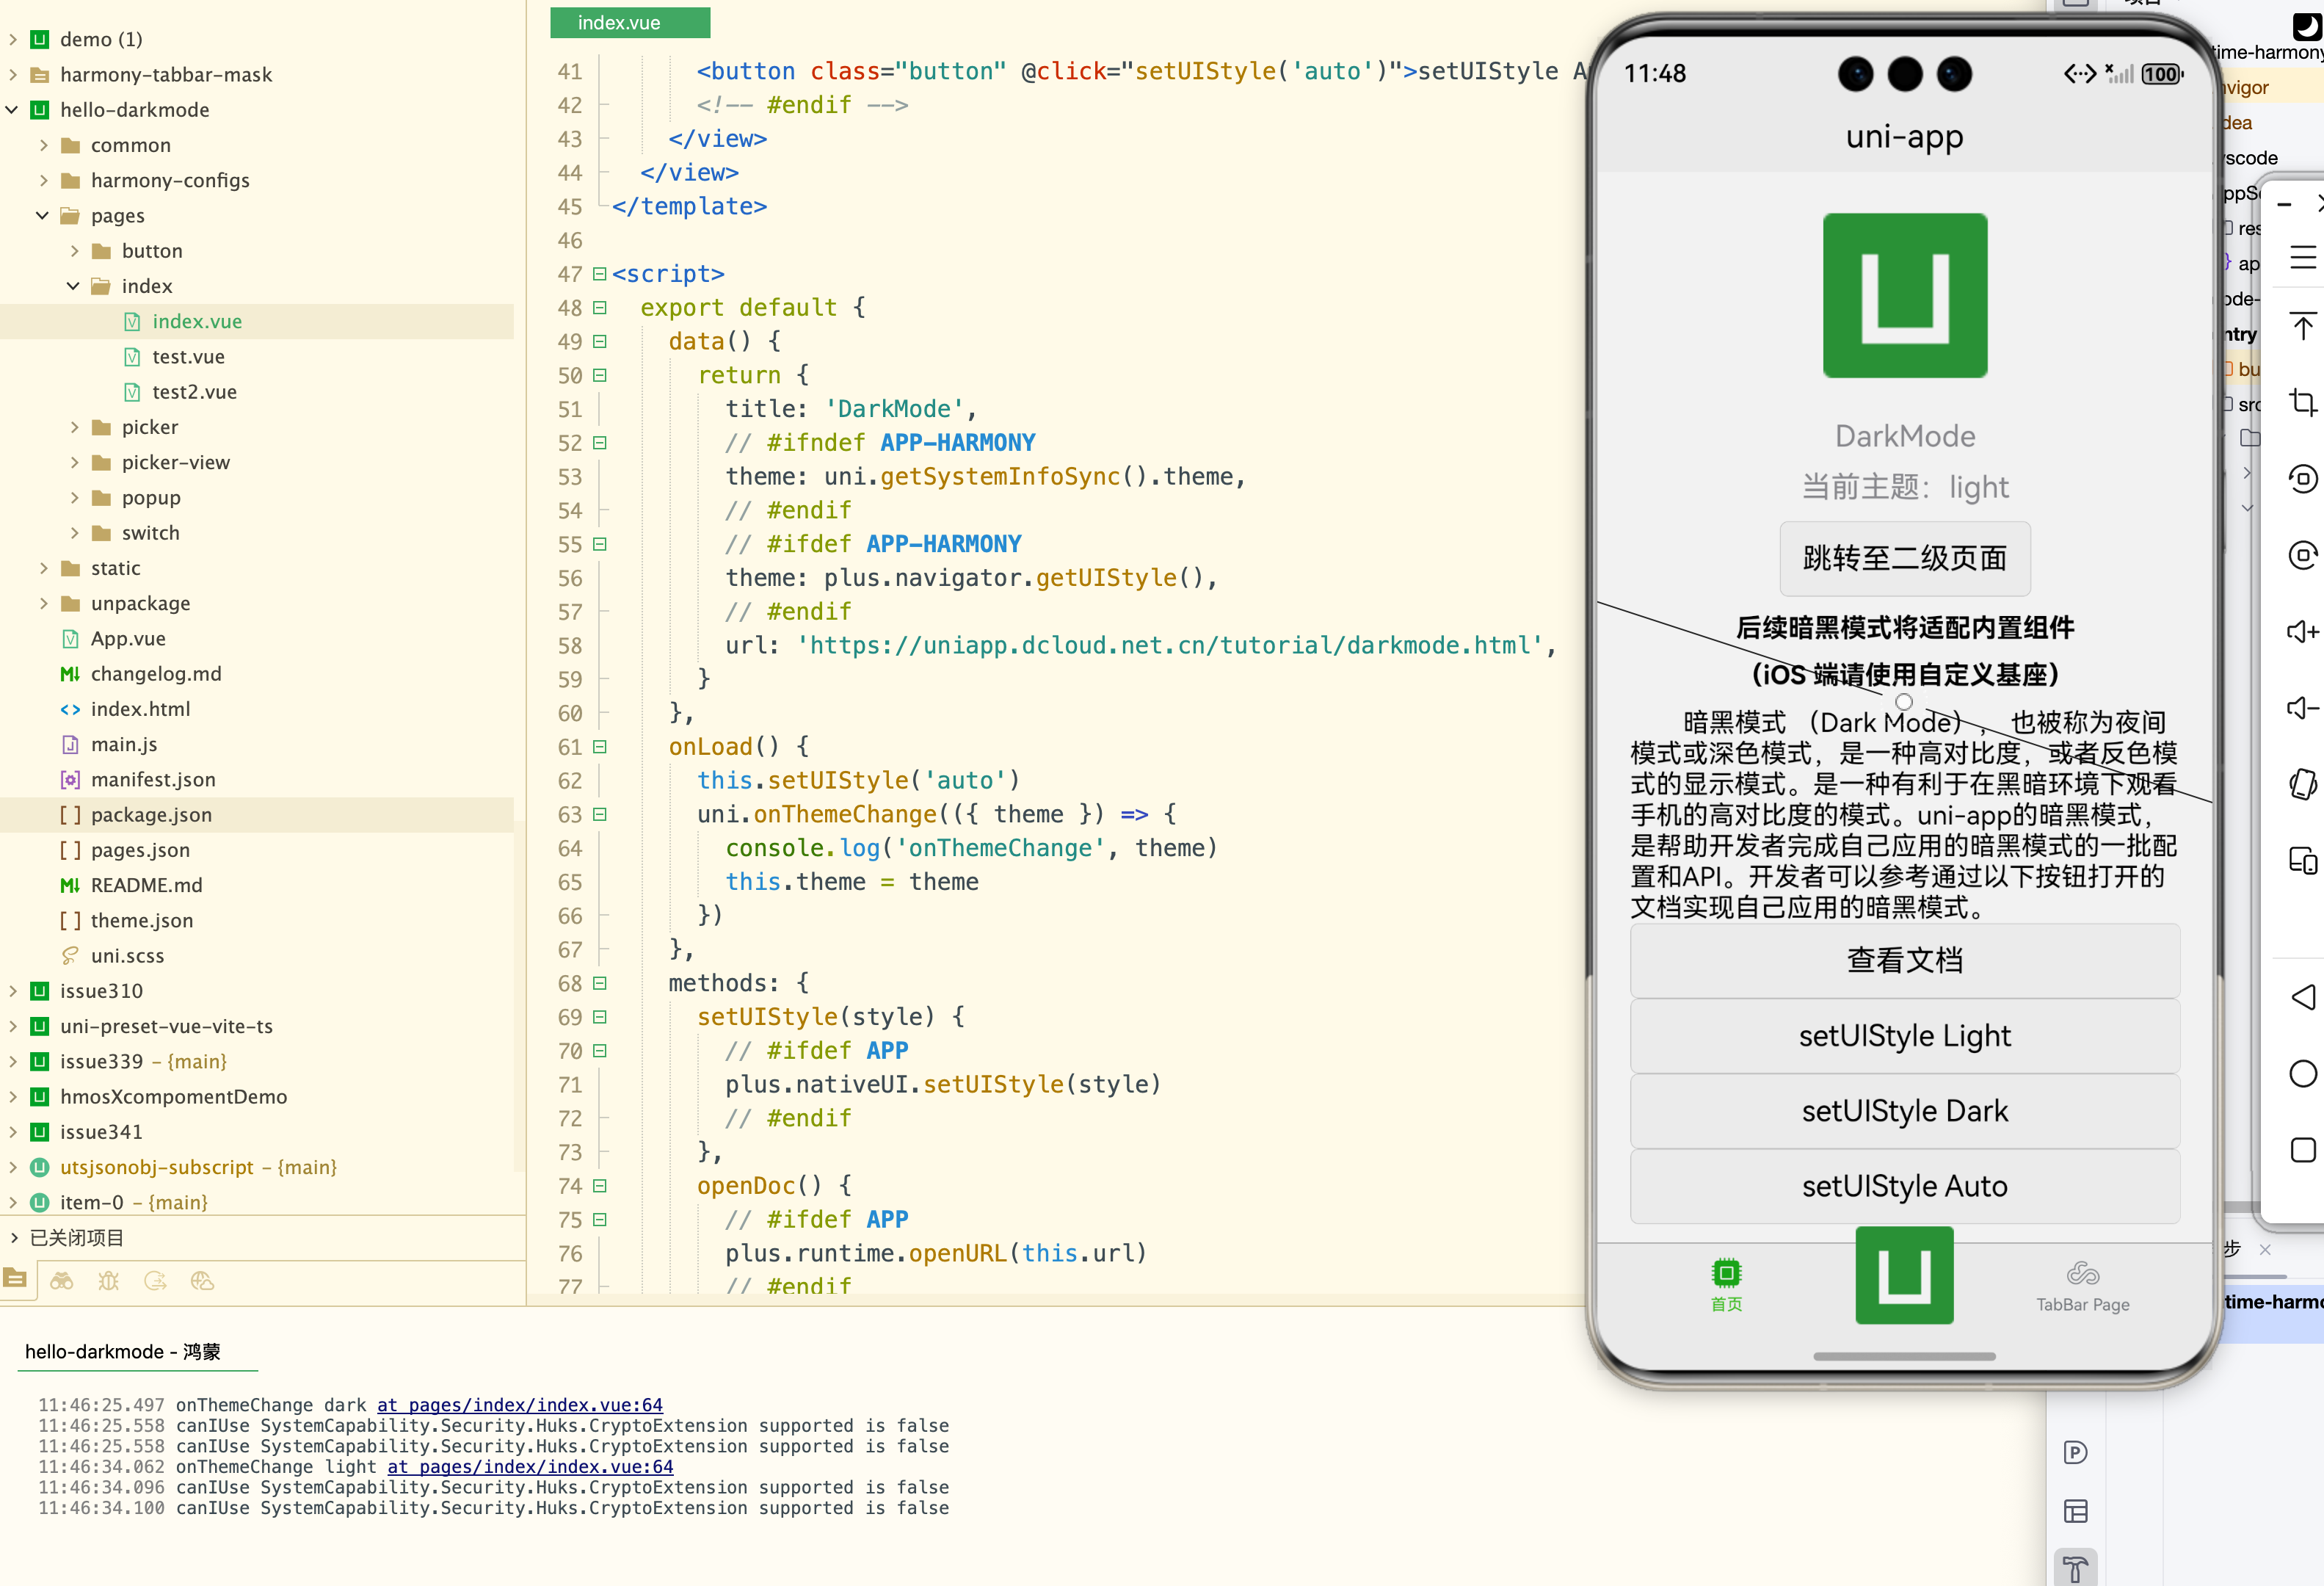2324x1586 pixels.
Task: Open manifest.json in the project tree
Action: [x=153, y=779]
